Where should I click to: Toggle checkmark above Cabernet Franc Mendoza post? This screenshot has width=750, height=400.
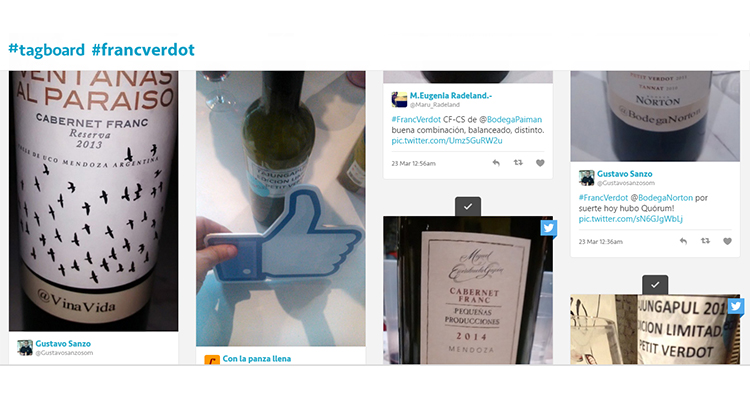pos(468,206)
